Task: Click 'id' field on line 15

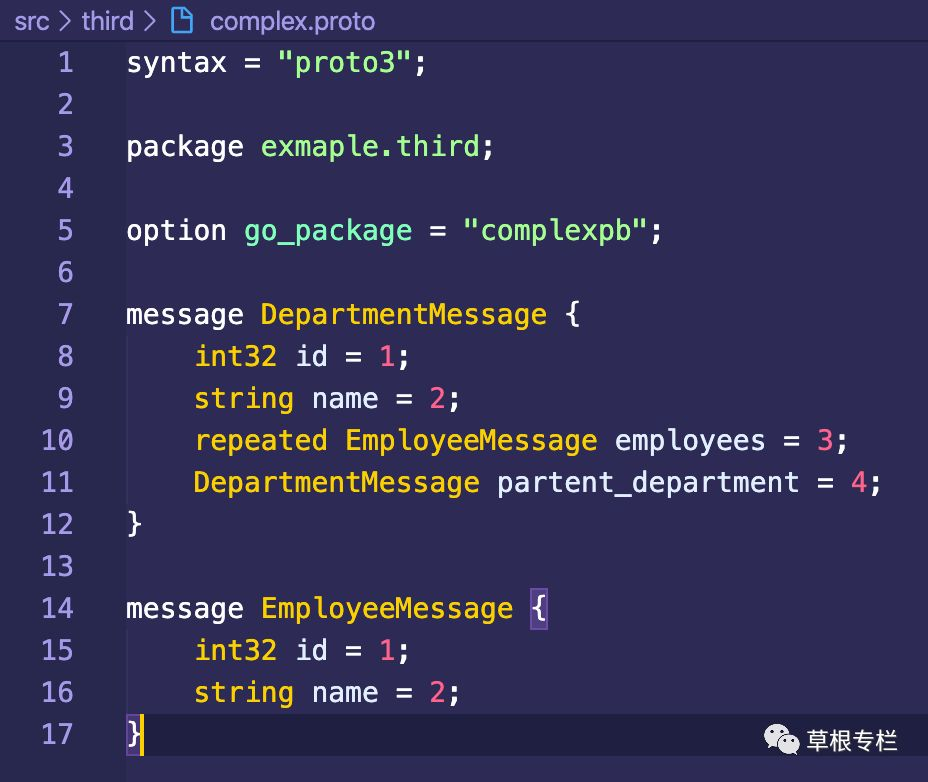Action: (x=311, y=650)
